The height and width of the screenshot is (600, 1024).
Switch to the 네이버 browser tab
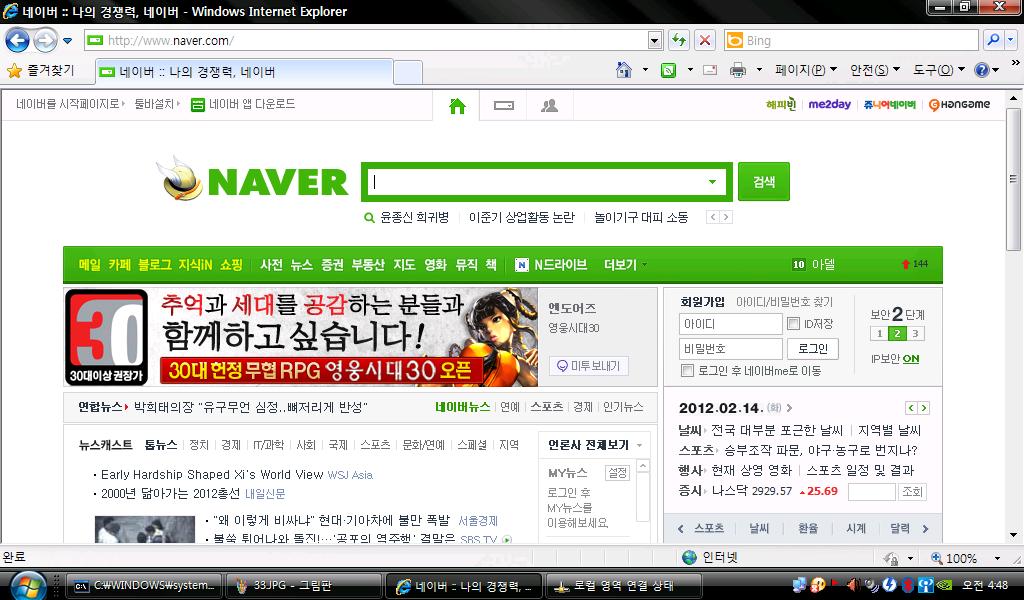click(x=245, y=72)
